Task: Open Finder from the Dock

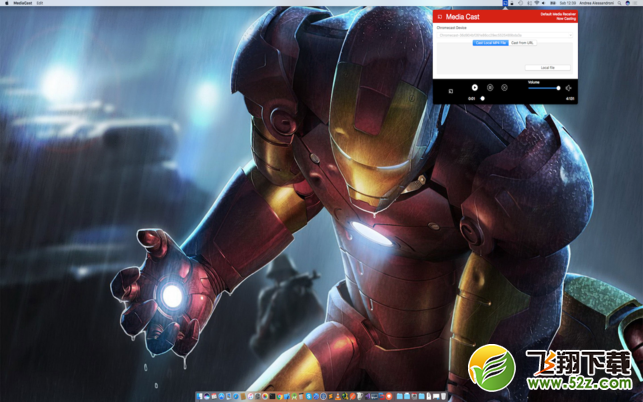Action: pyautogui.click(x=199, y=397)
